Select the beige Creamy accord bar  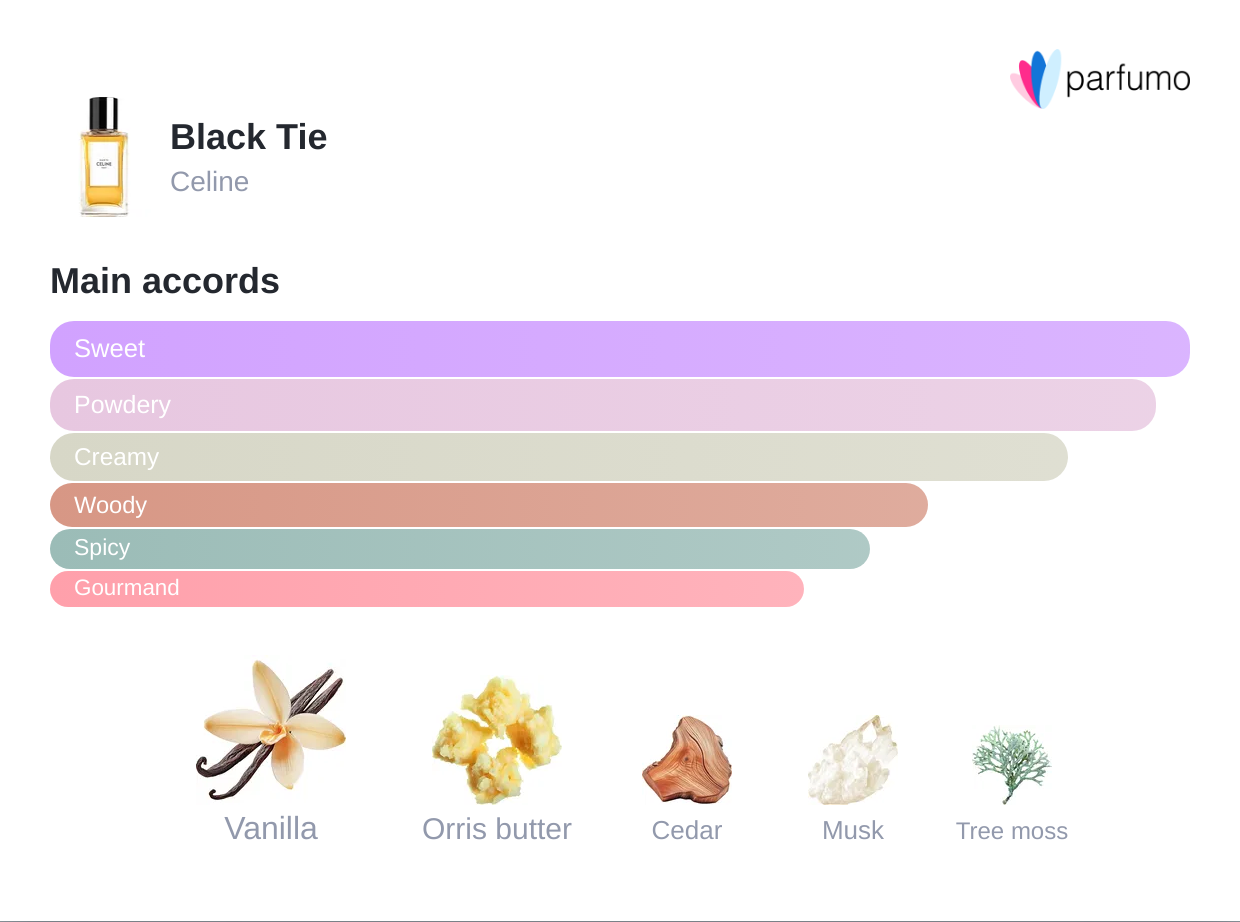pyautogui.click(x=559, y=457)
